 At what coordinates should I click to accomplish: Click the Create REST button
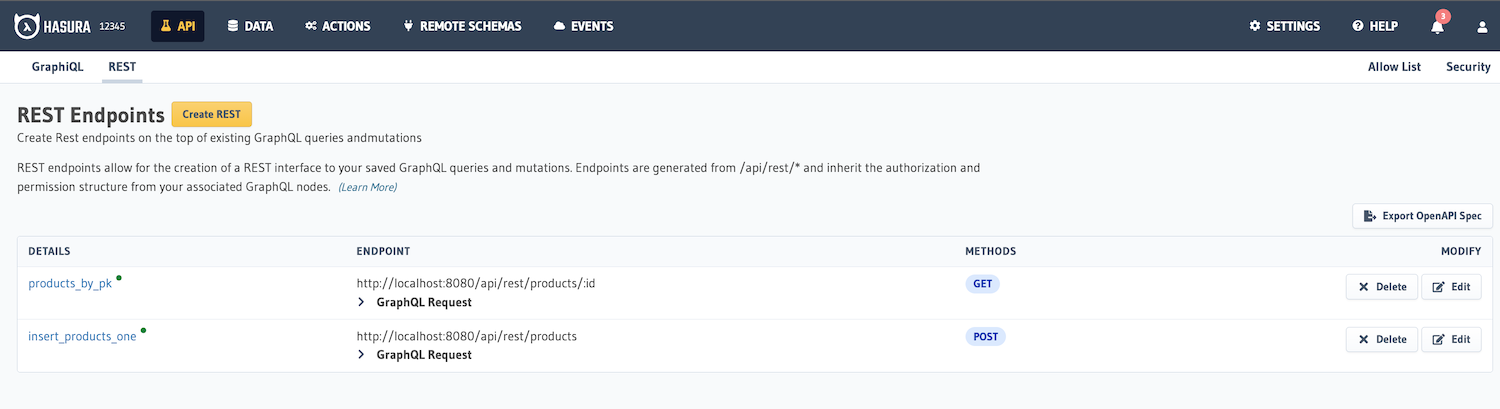coord(212,114)
